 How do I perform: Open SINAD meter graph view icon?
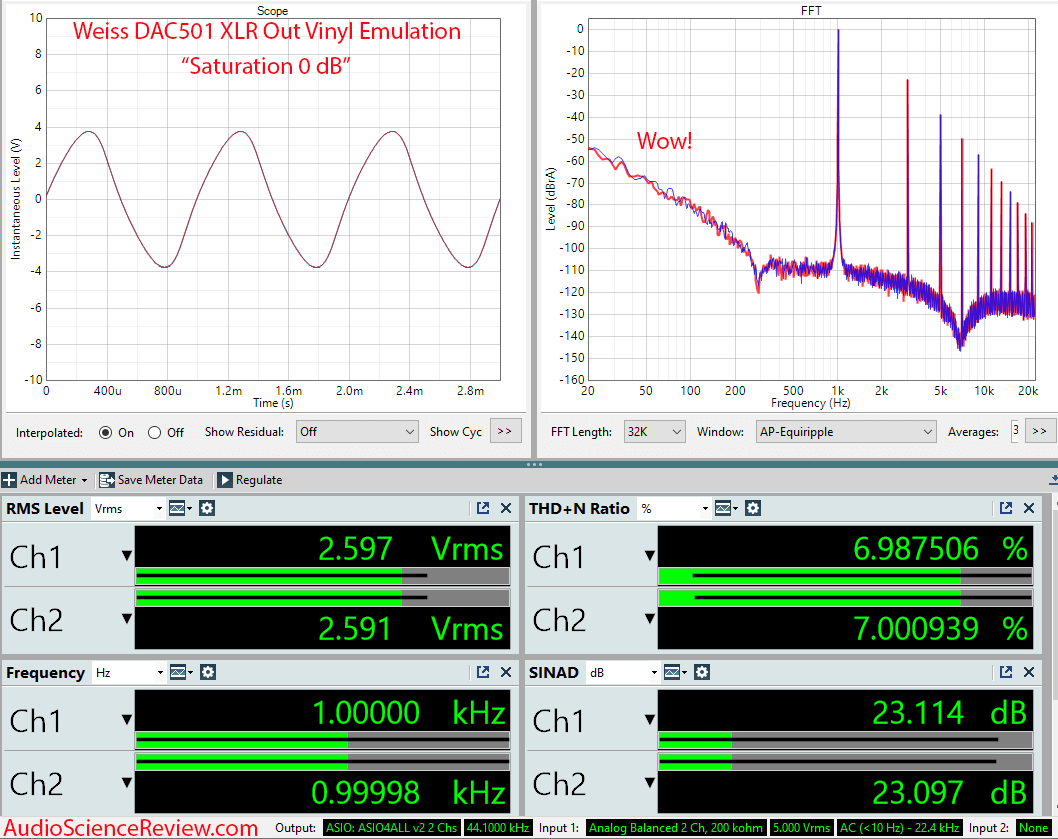pyautogui.click(x=672, y=672)
